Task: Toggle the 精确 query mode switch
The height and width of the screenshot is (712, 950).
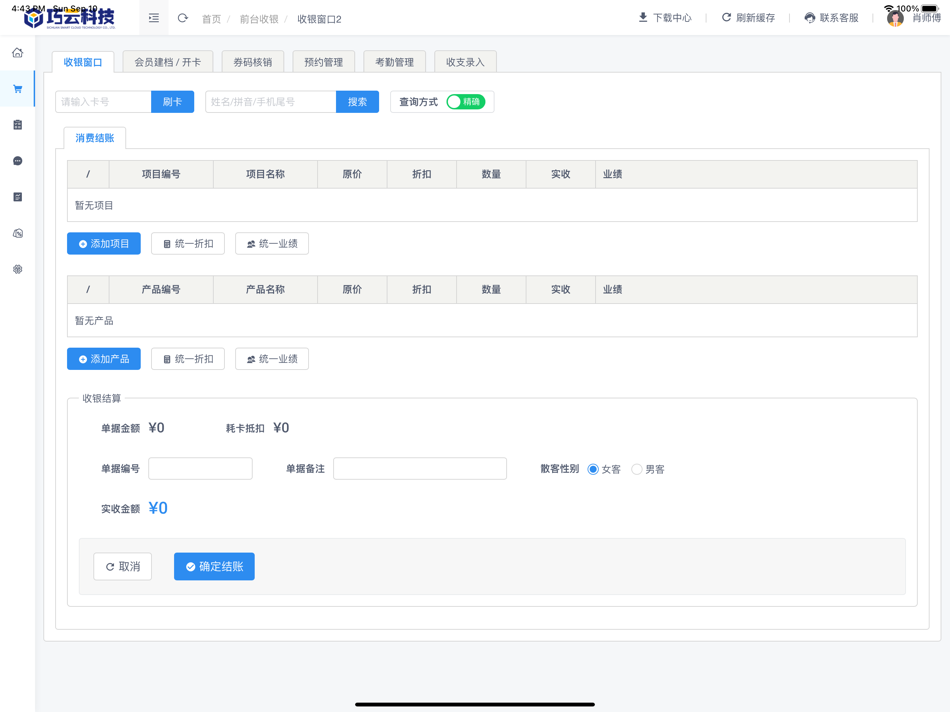Action: [467, 101]
